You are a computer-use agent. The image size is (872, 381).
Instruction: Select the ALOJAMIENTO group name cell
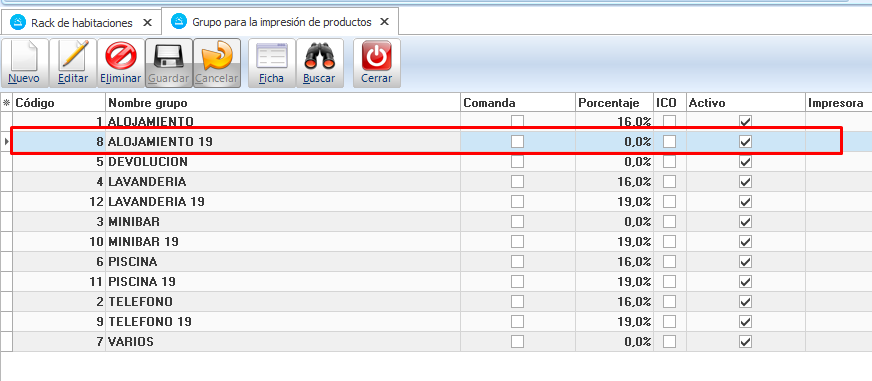[283, 121]
